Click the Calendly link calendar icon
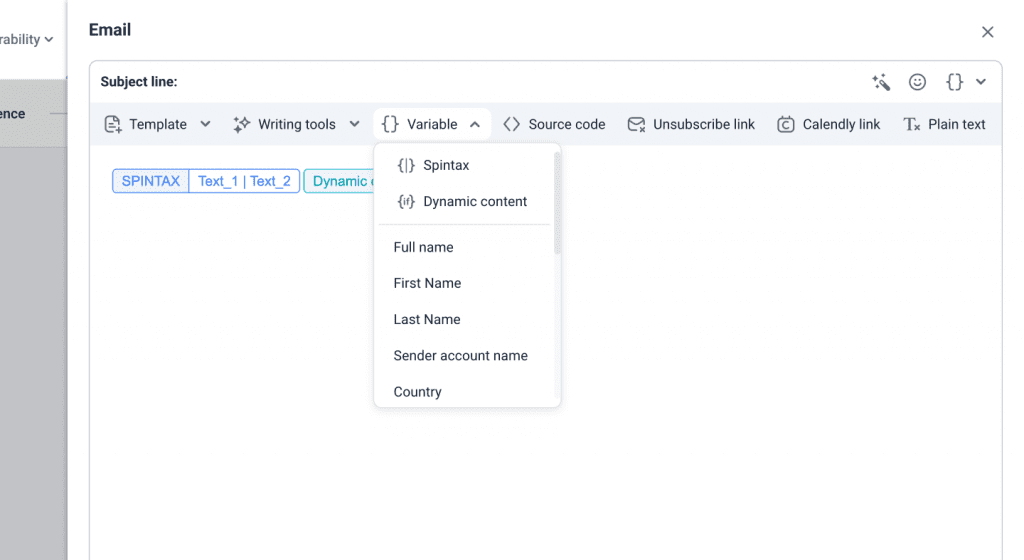The width and height of the screenshot is (1024, 560). click(786, 124)
